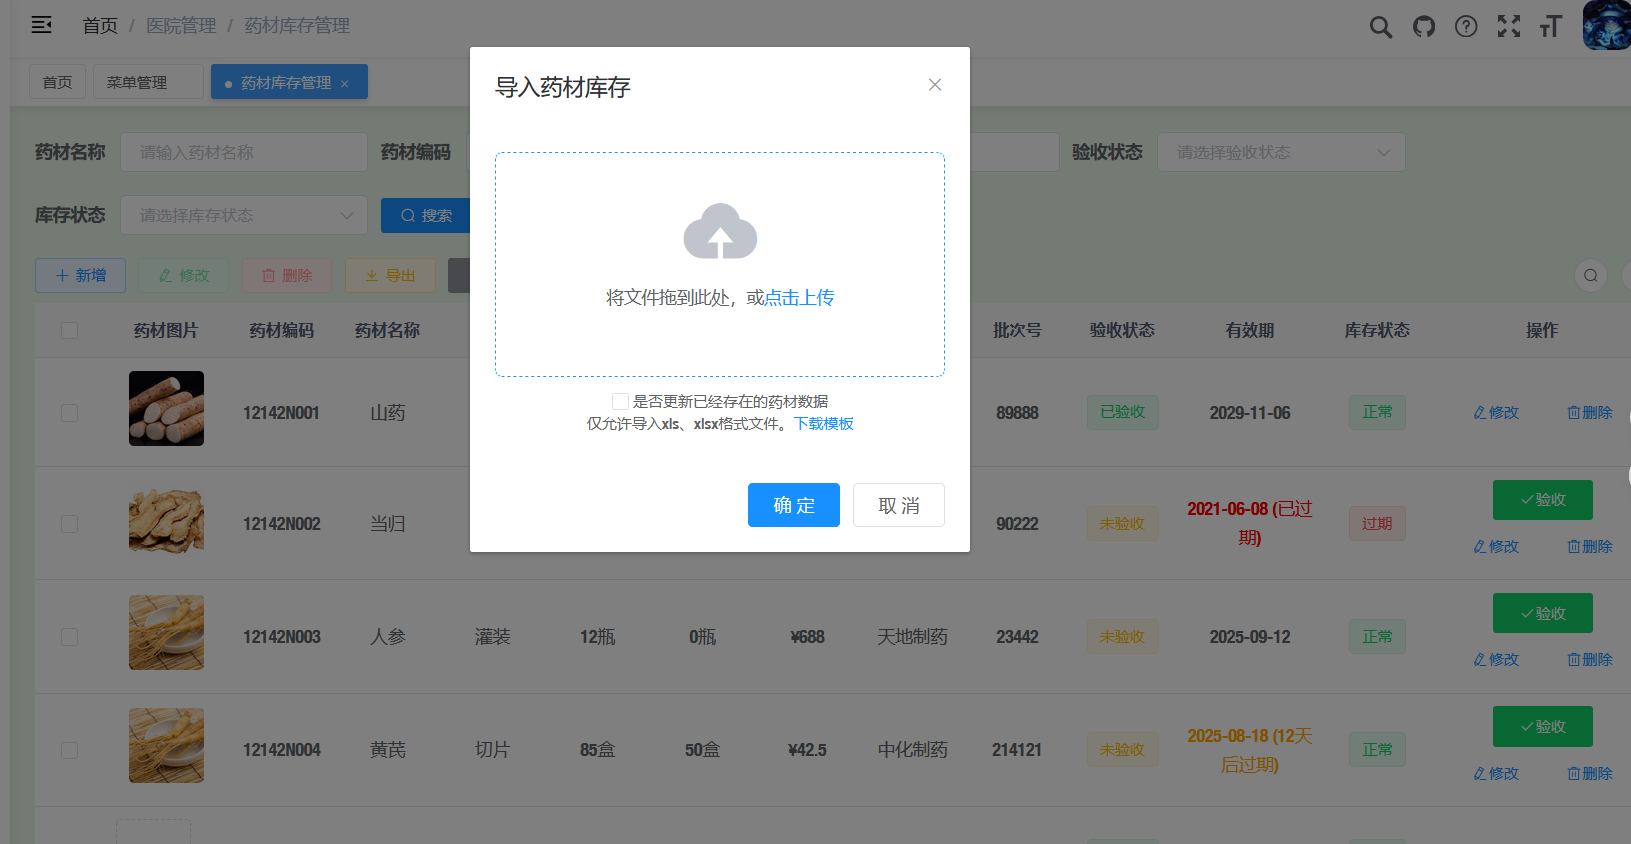Viewport: 1631px width, 844px height.
Task: Expand the 库存状态 dropdown
Action: [x=243, y=215]
